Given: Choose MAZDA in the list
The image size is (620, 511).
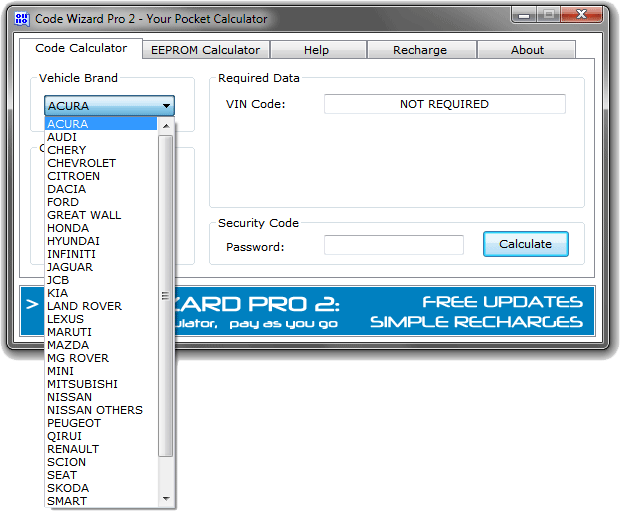Looking at the screenshot, I should [101, 345].
